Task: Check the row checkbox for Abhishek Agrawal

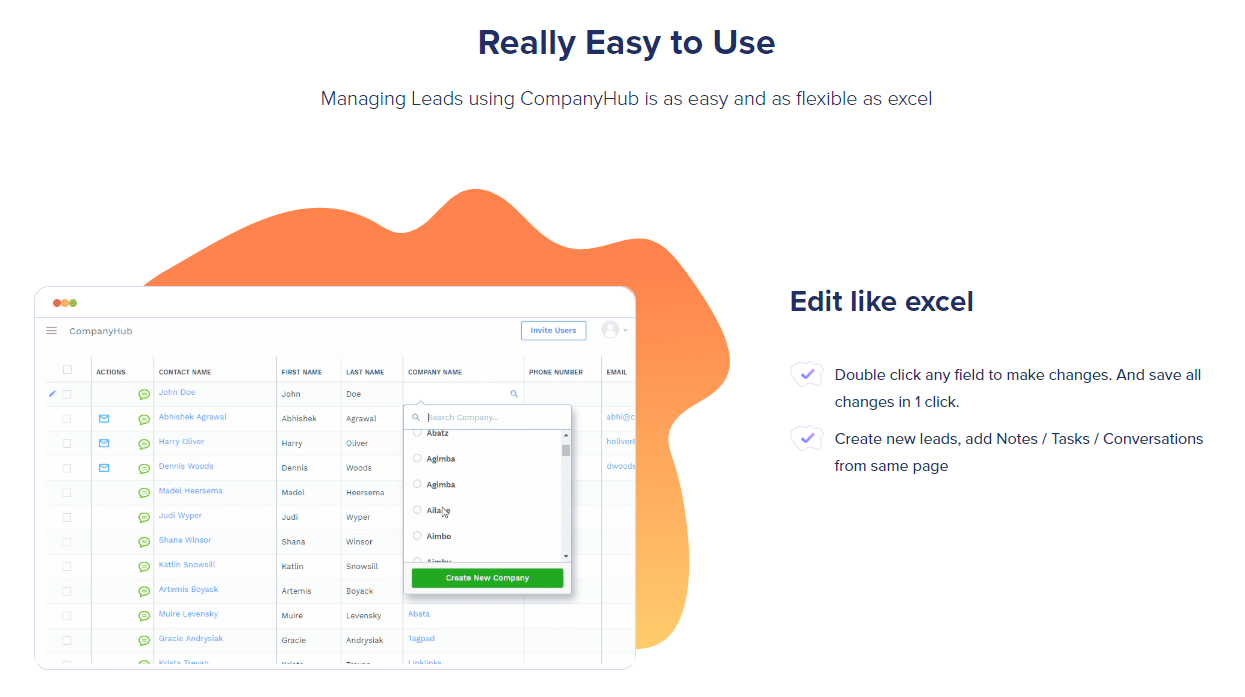Action: (67, 419)
